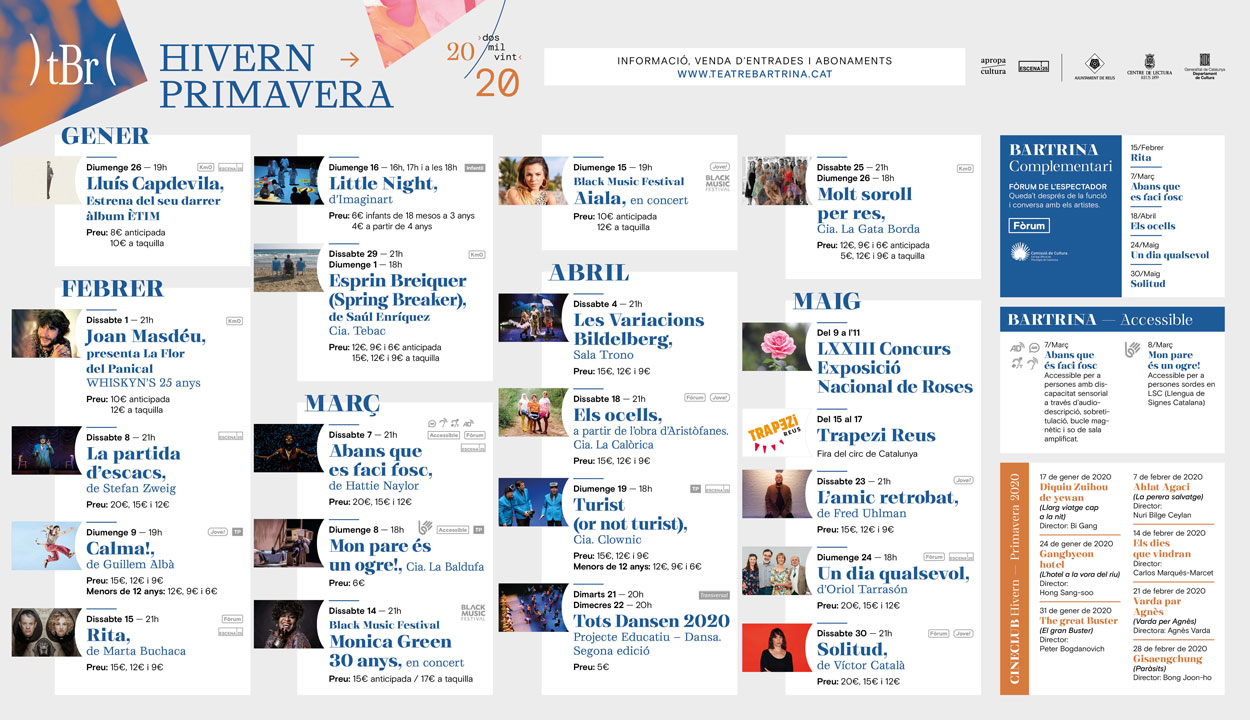
Task: Click the apropa cultura logo
Action: [x=993, y=66]
